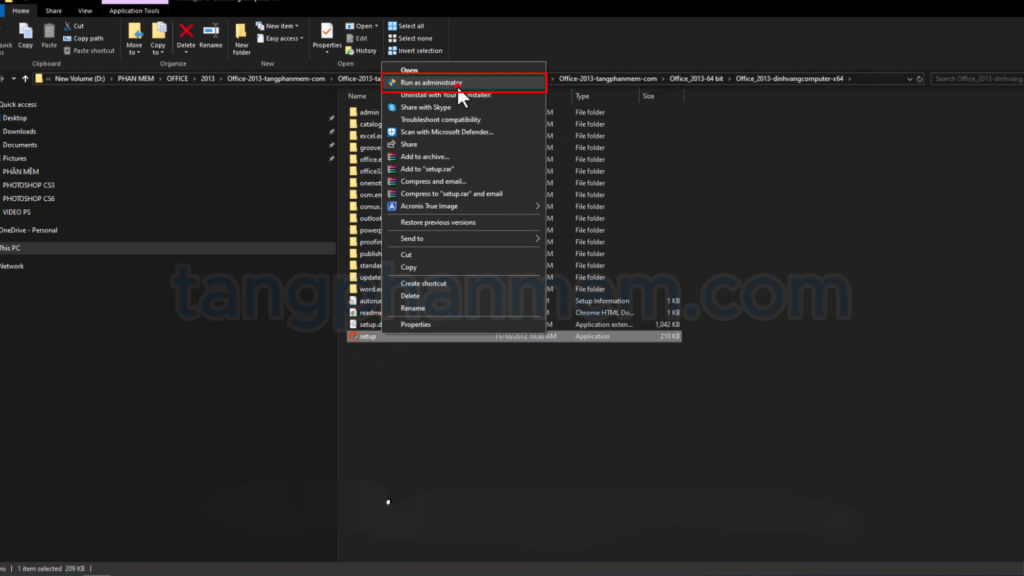Switch to the Home ribbon tab
Image resolution: width=1024 pixels, height=576 pixels.
20,11
